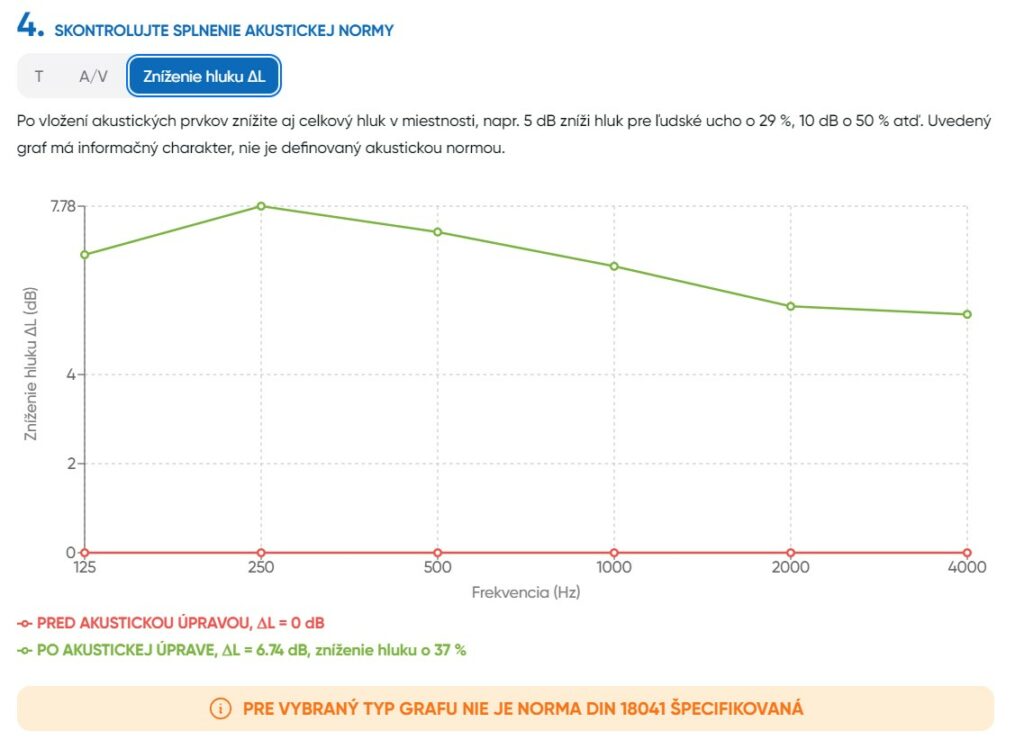Click the green data point at 2000 Hz
The image size is (1024, 749).
(790, 306)
